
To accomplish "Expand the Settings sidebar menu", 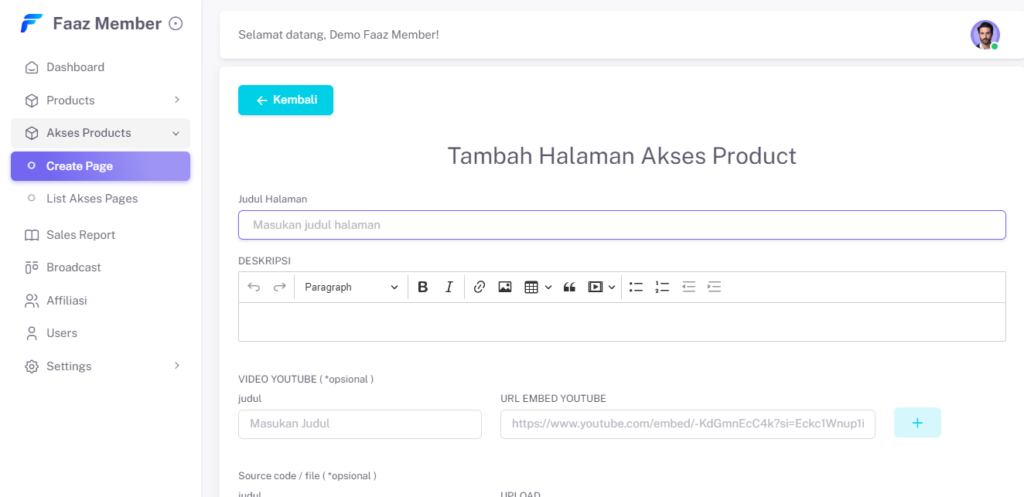I will 100,366.
